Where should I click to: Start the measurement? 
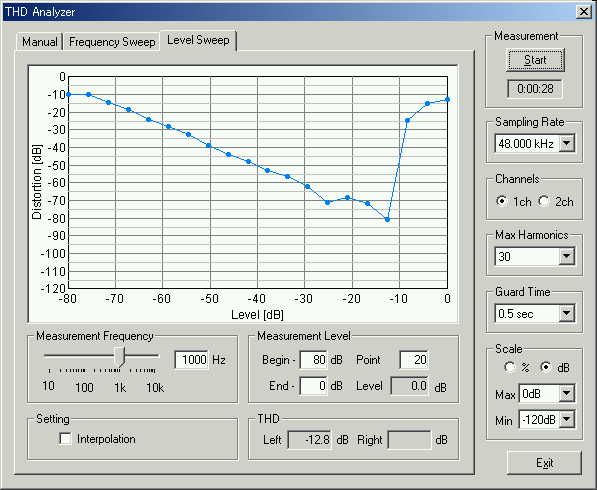[x=535, y=60]
